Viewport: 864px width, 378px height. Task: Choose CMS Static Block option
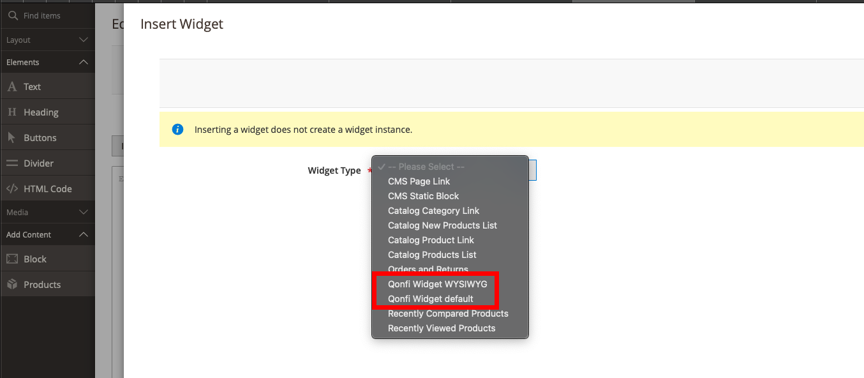point(450,196)
